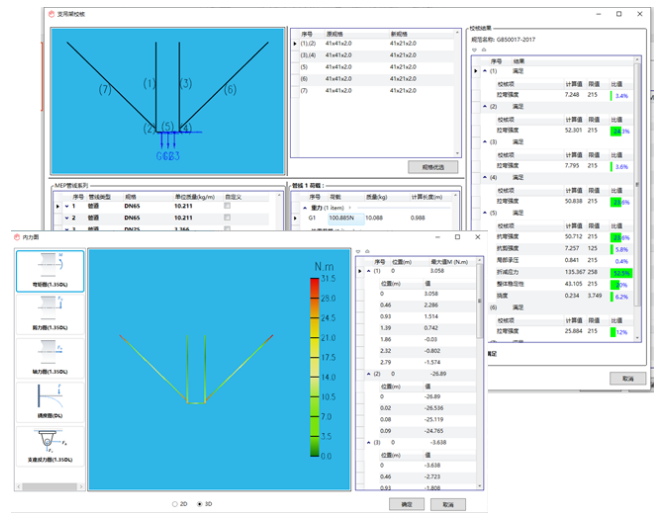The width and height of the screenshot is (663, 531).
Task: Select the support reaction diagram thumbnail
Action: (48, 447)
